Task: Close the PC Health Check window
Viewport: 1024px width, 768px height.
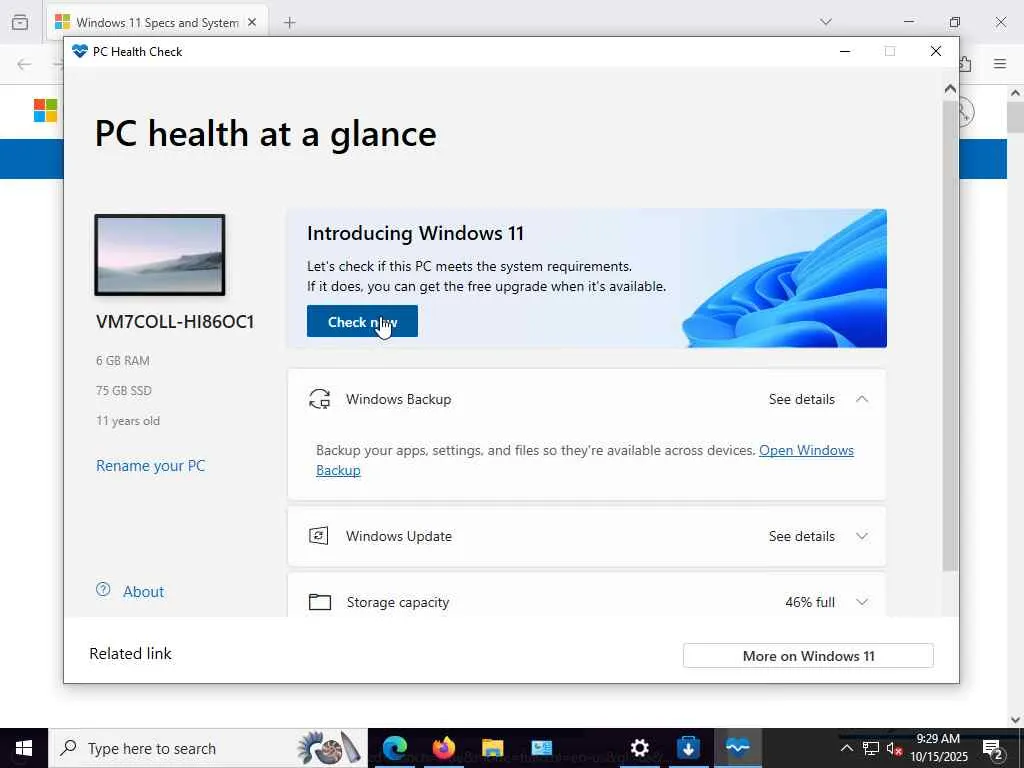Action: 936,51
